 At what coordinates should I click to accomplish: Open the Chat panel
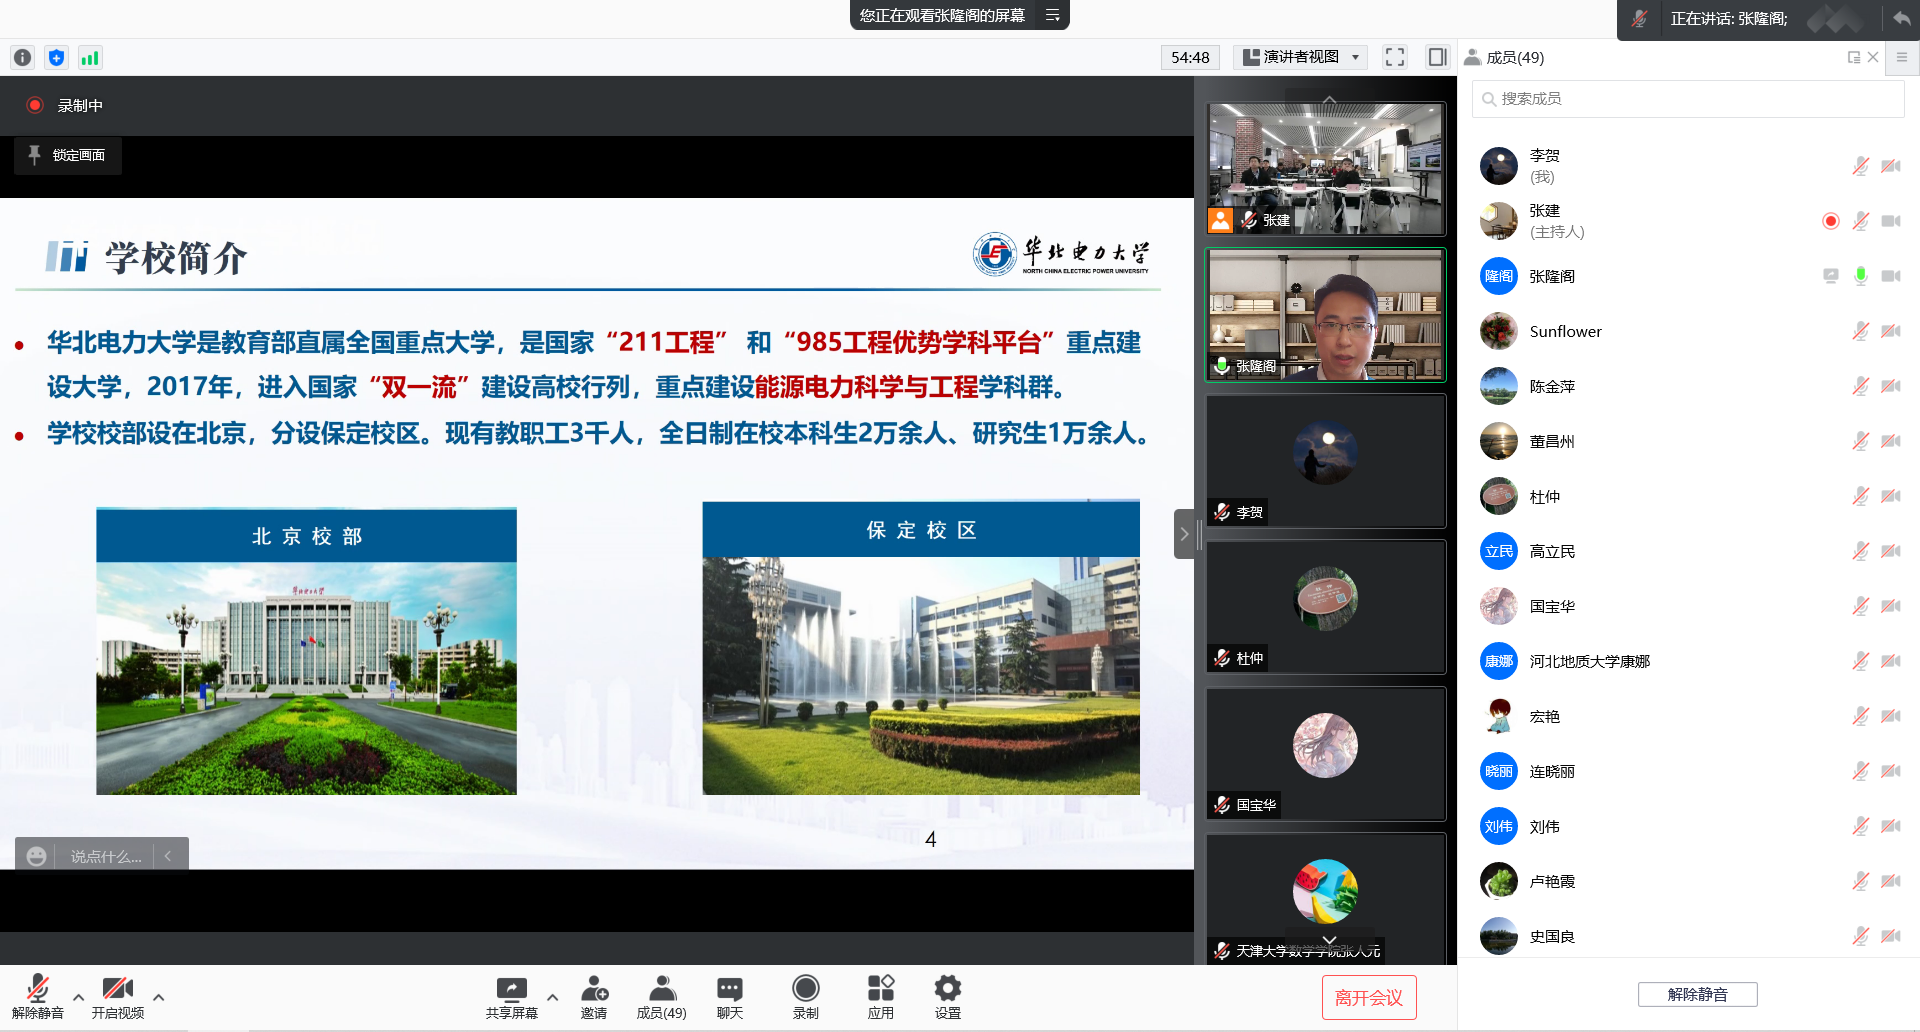(730, 997)
